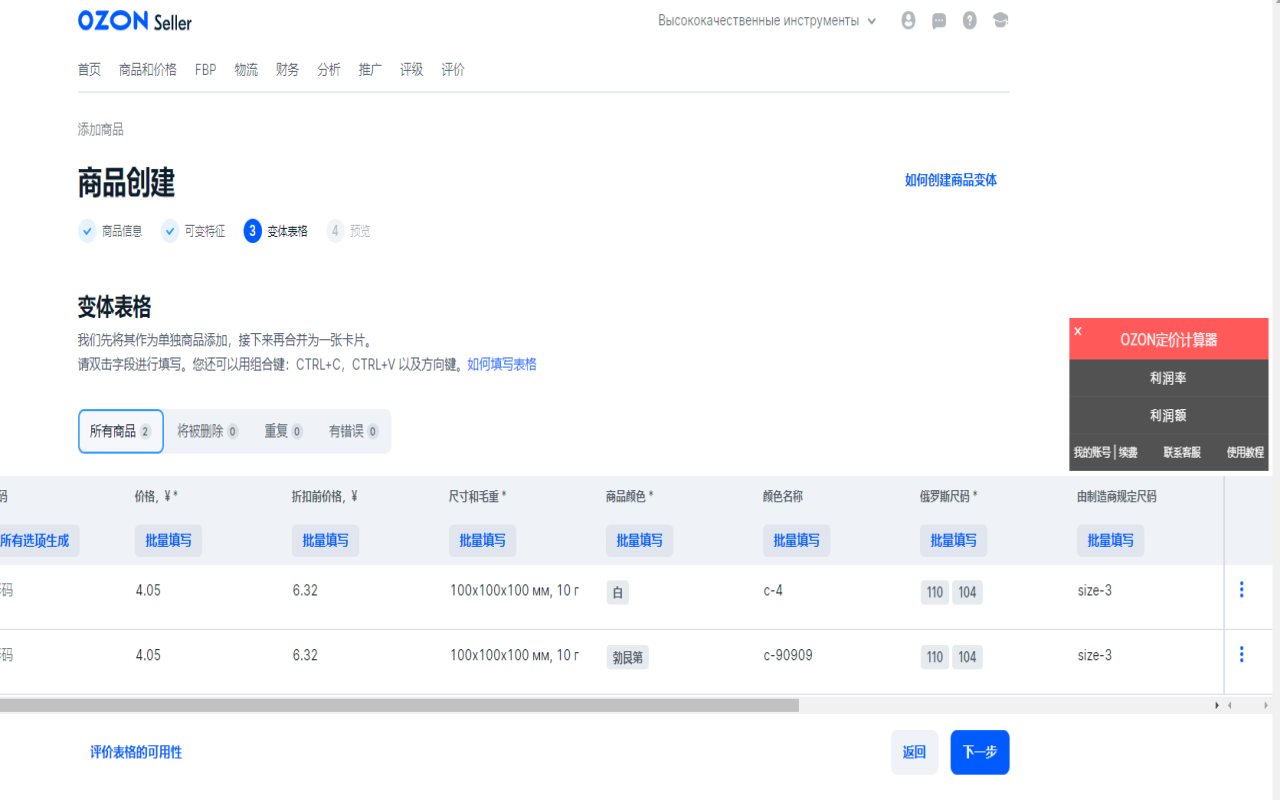This screenshot has width=1280, height=800.
Task: Open the graduation cap learning icon
Action: coord(1000,19)
